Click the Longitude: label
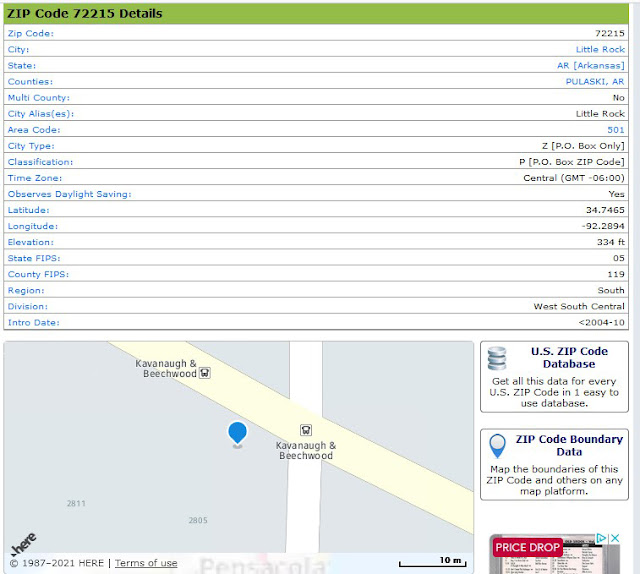Screen dimensions: 640x574 pos(33,226)
